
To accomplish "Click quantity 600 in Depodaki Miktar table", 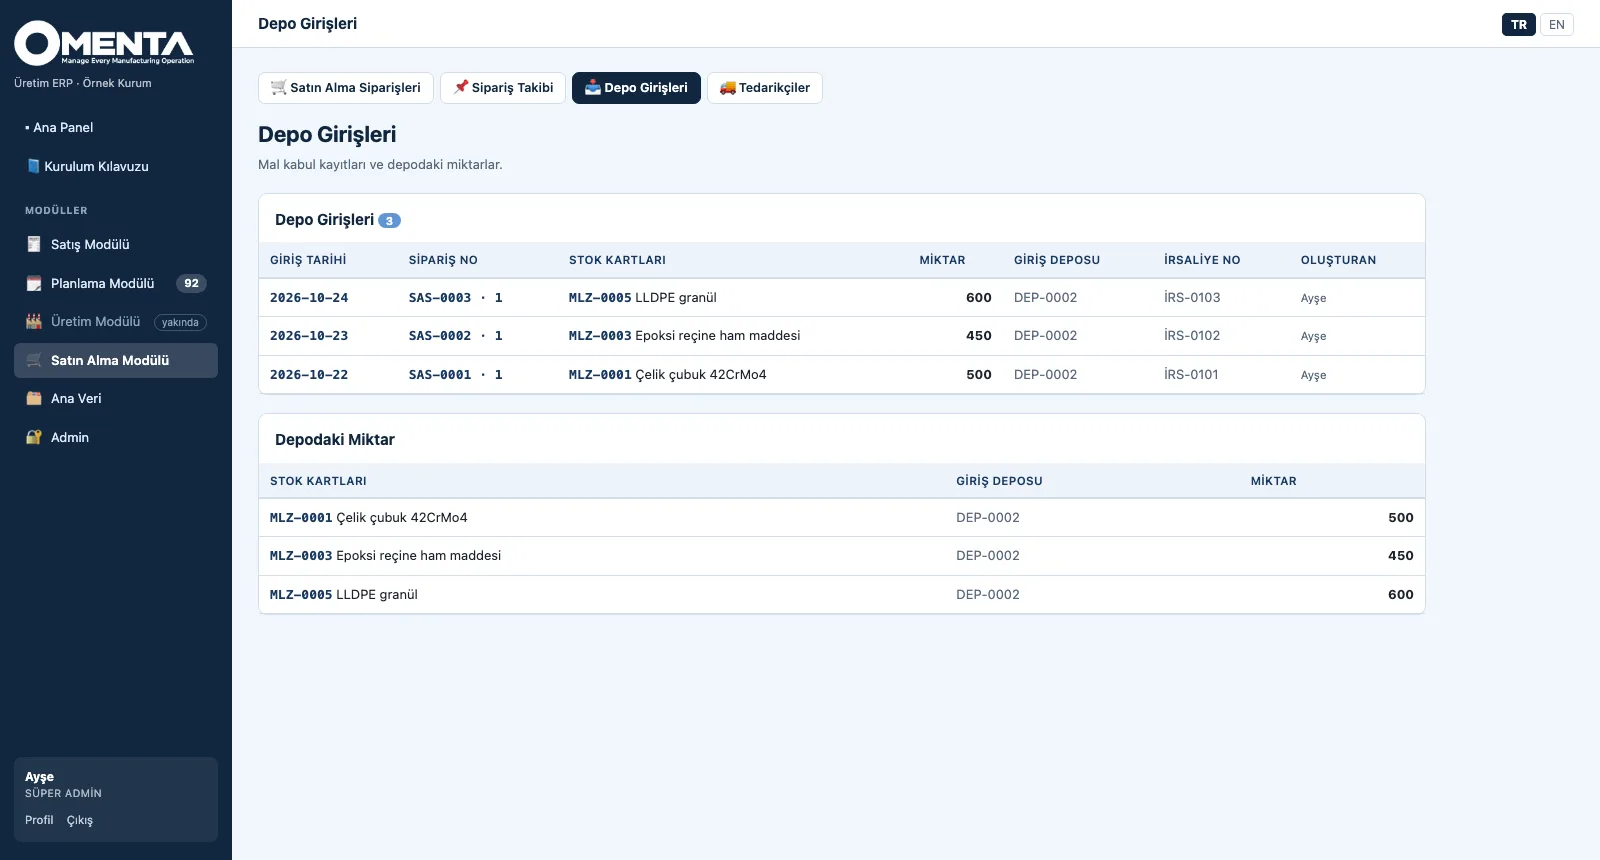I will (1400, 595).
